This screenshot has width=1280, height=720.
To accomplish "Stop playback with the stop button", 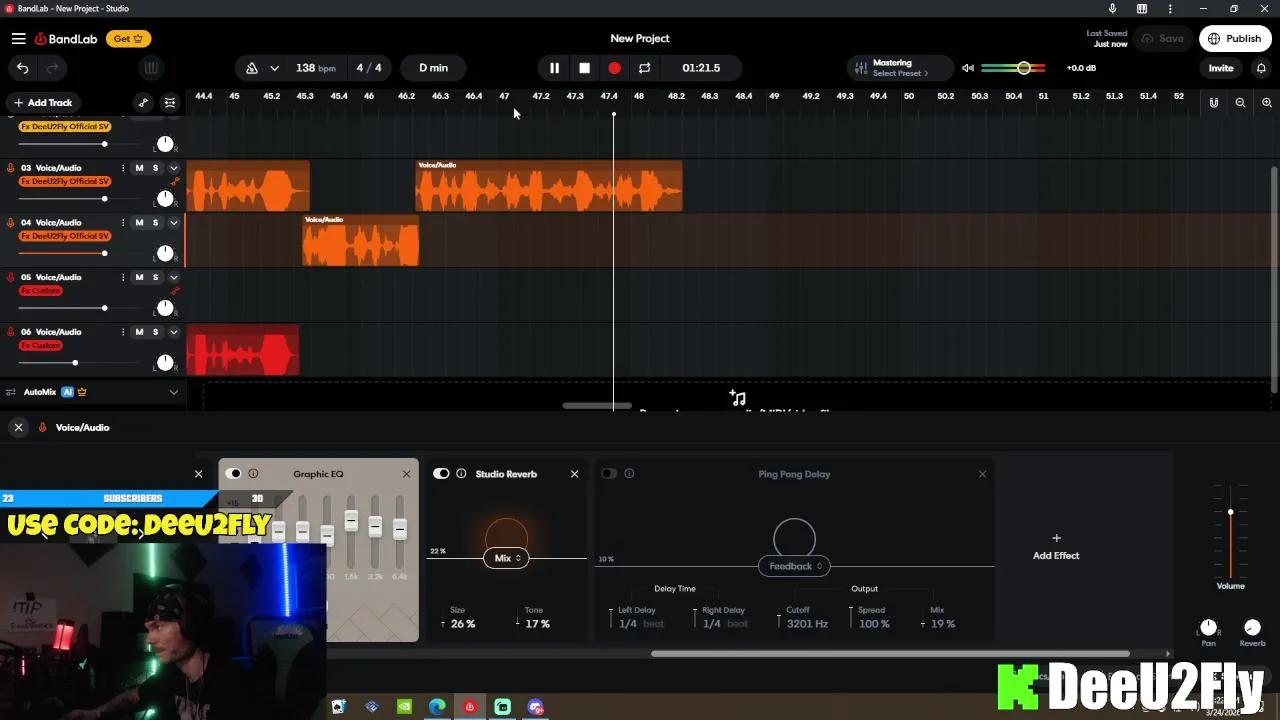I will click(x=584, y=68).
